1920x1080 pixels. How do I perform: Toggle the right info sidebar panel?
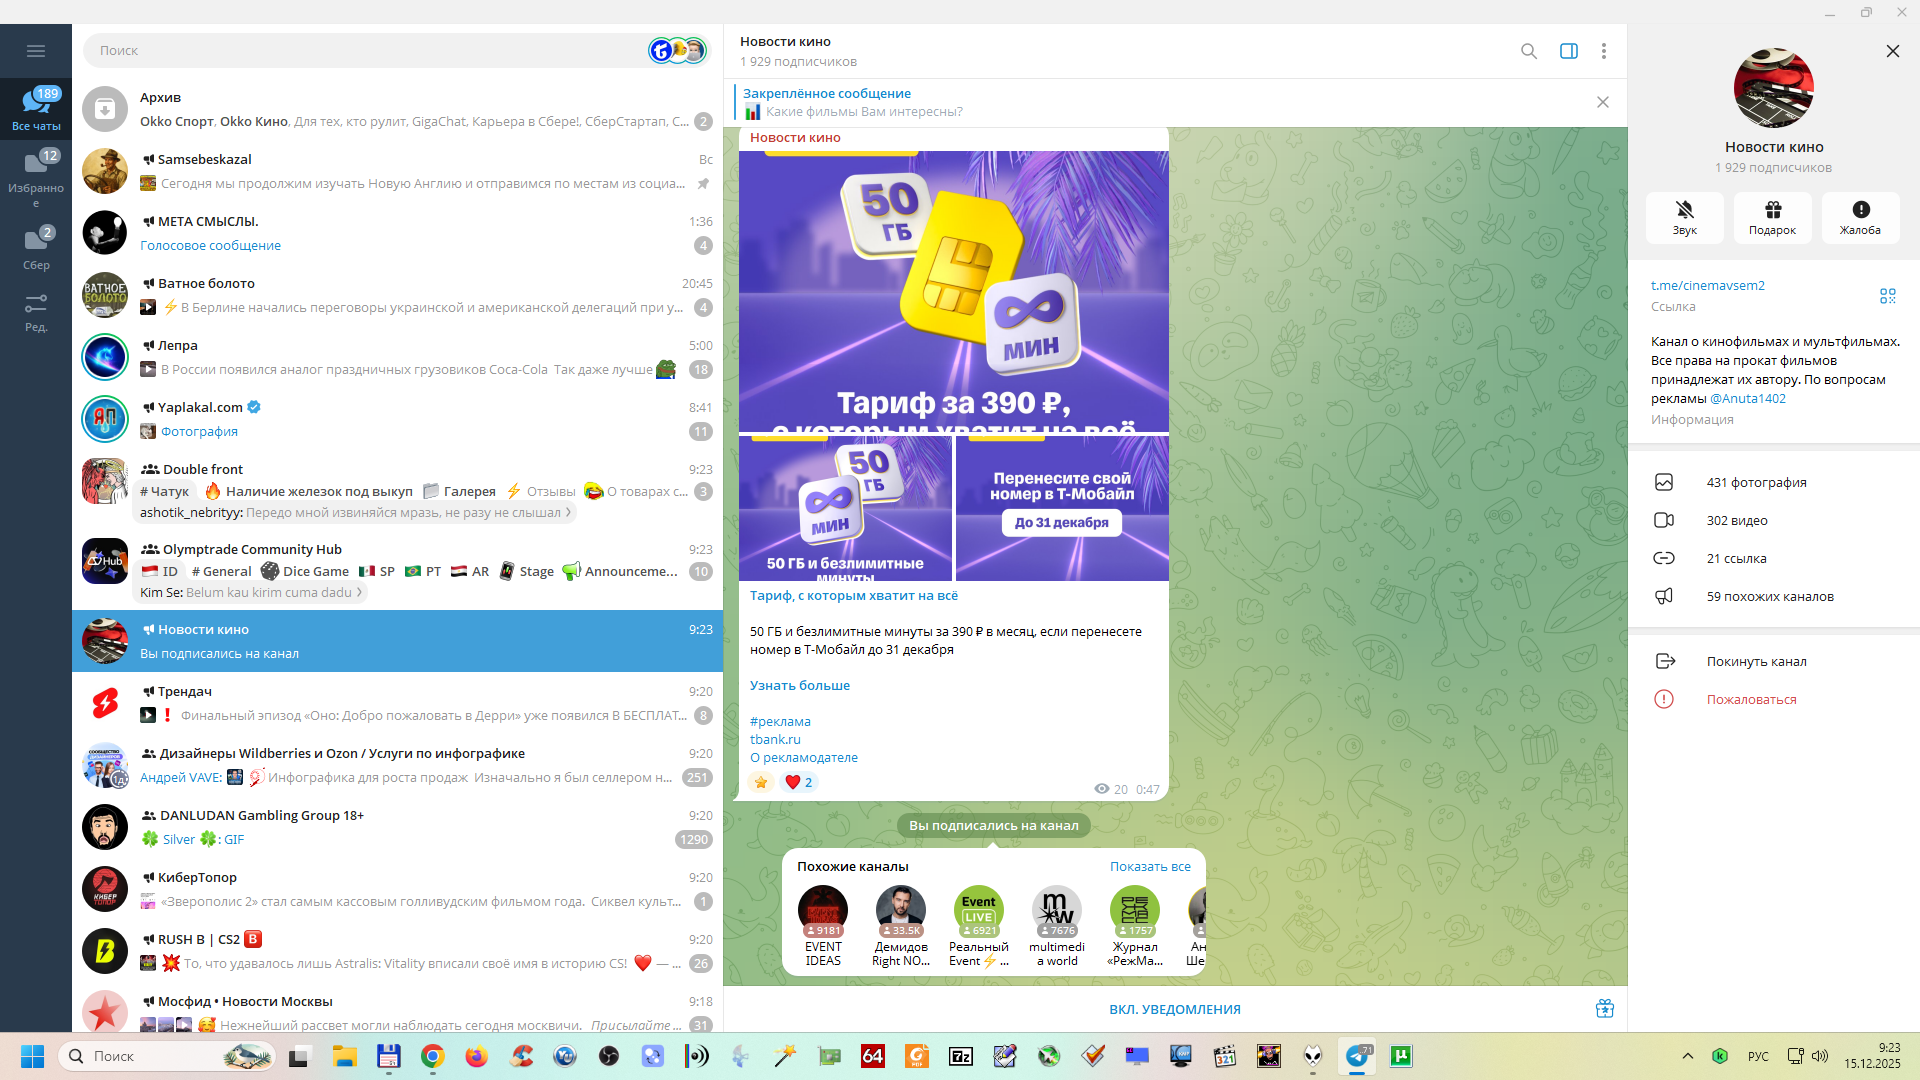click(x=1568, y=51)
